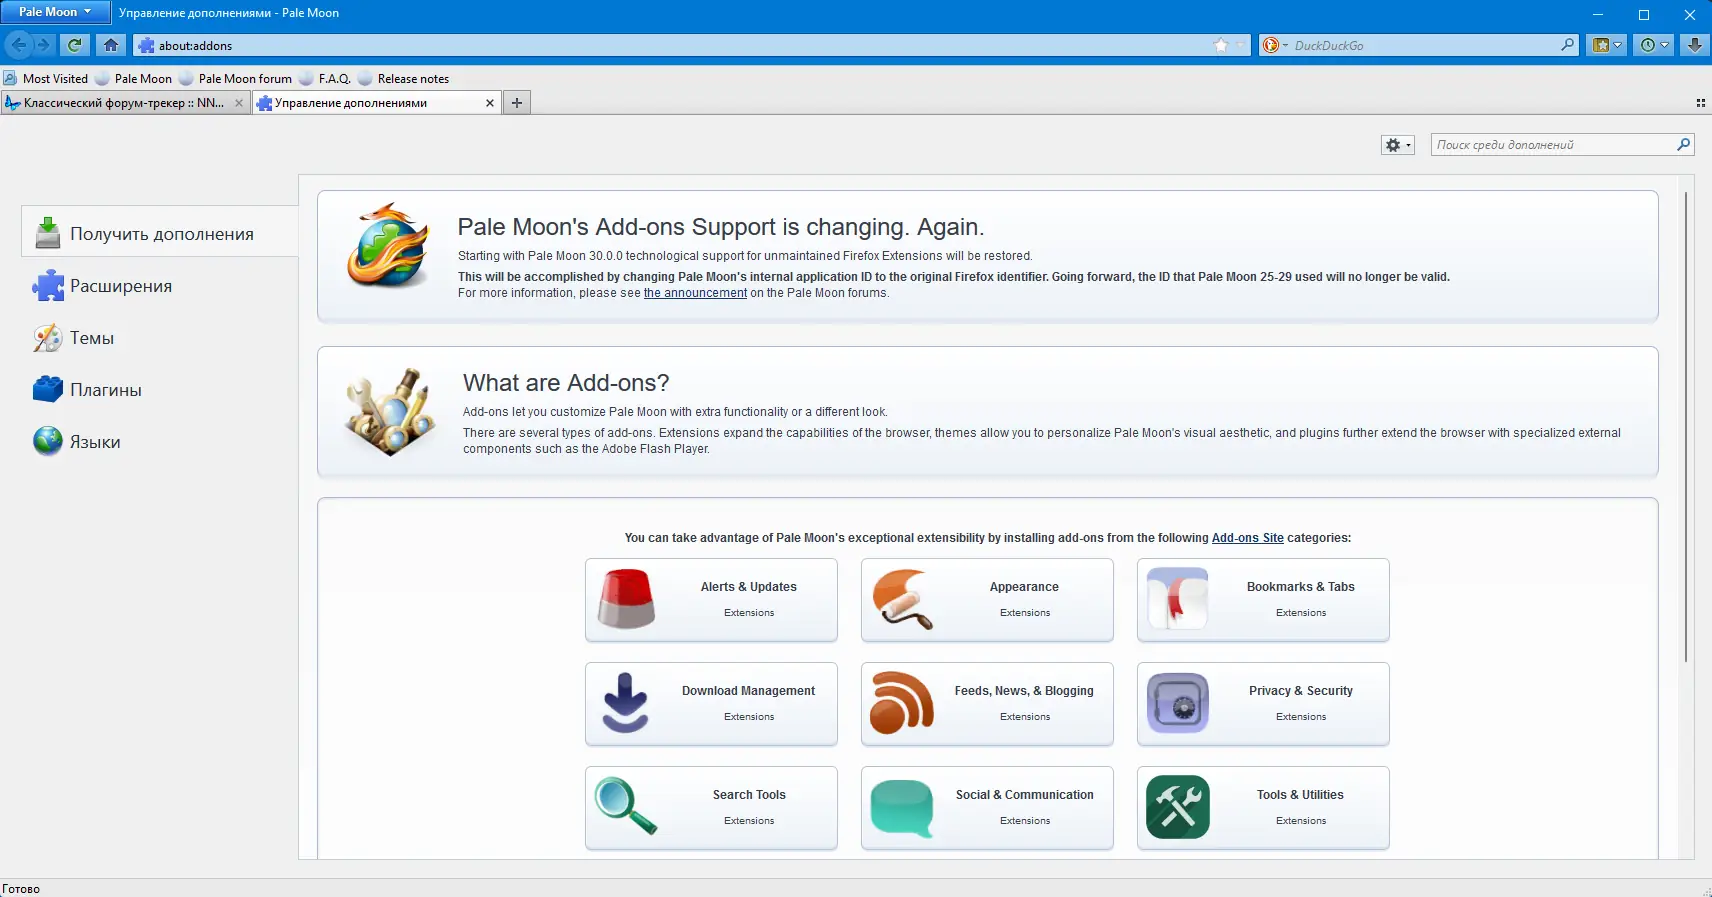Image resolution: width=1712 pixels, height=897 pixels.
Task: Follow the Add-ons Site link
Action: pyautogui.click(x=1247, y=538)
